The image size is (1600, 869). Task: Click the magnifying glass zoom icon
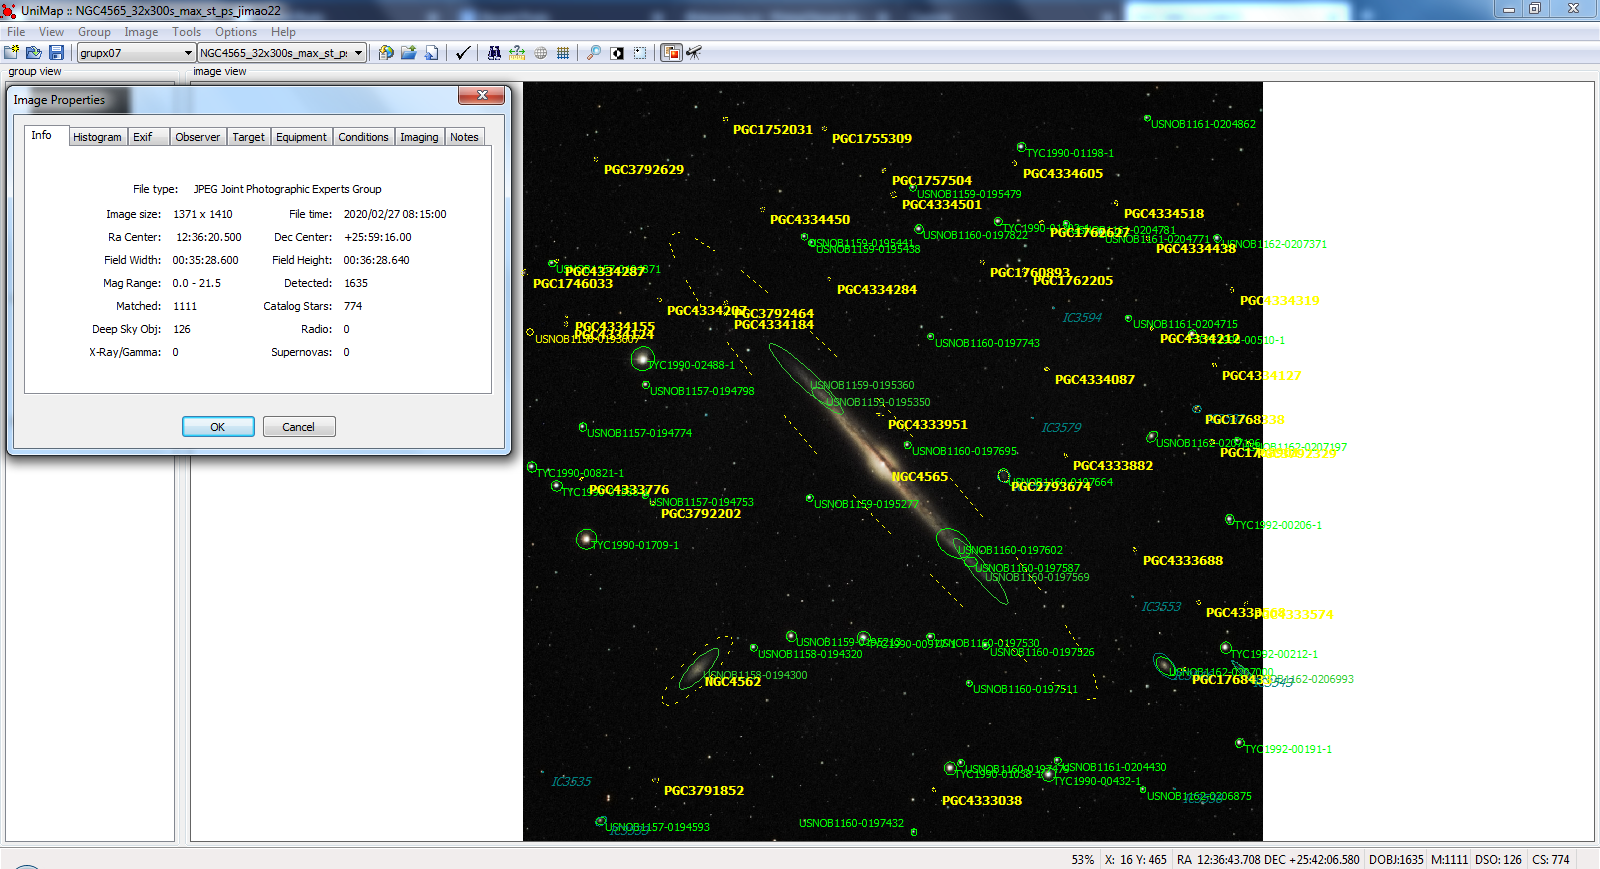coord(594,53)
